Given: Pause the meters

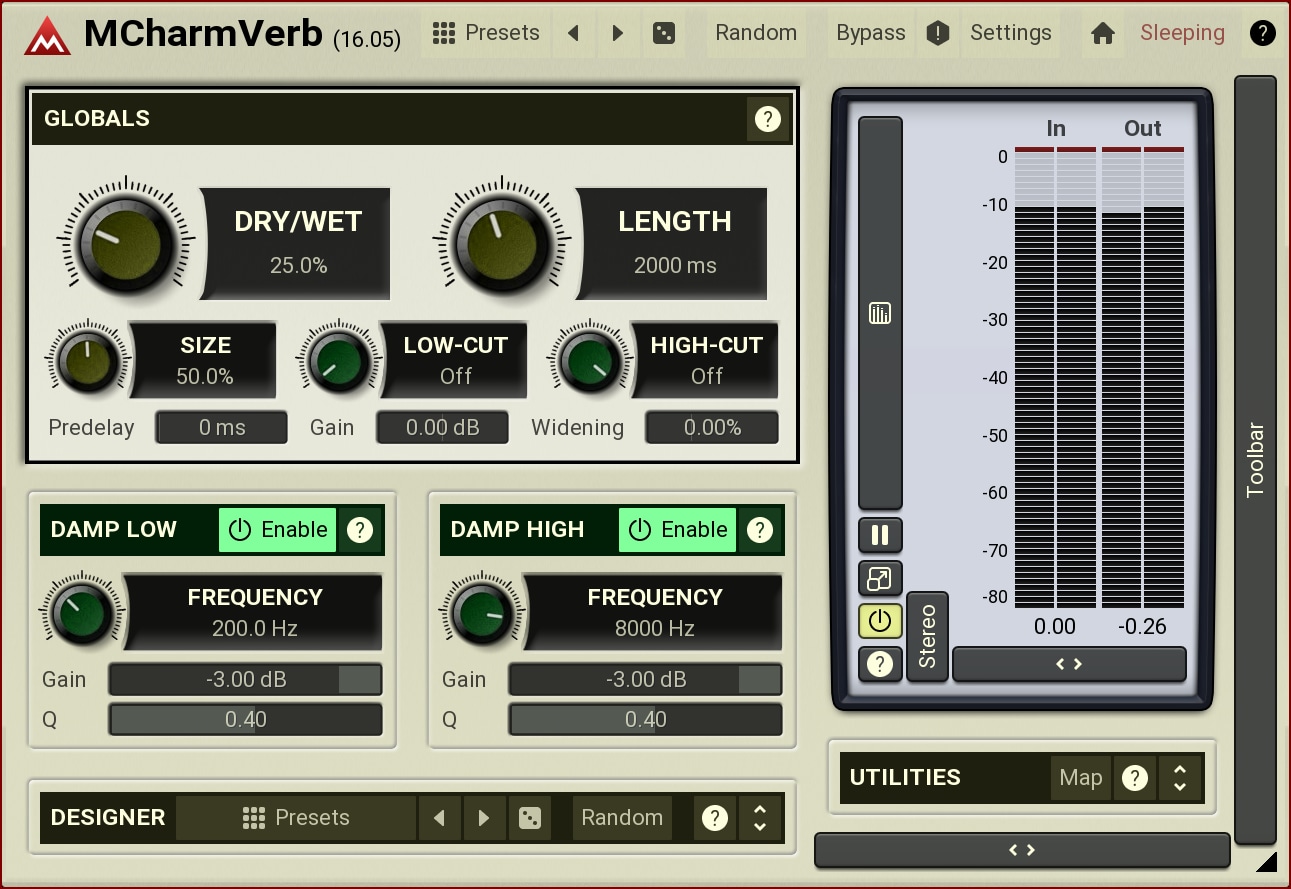Looking at the screenshot, I should tap(880, 536).
